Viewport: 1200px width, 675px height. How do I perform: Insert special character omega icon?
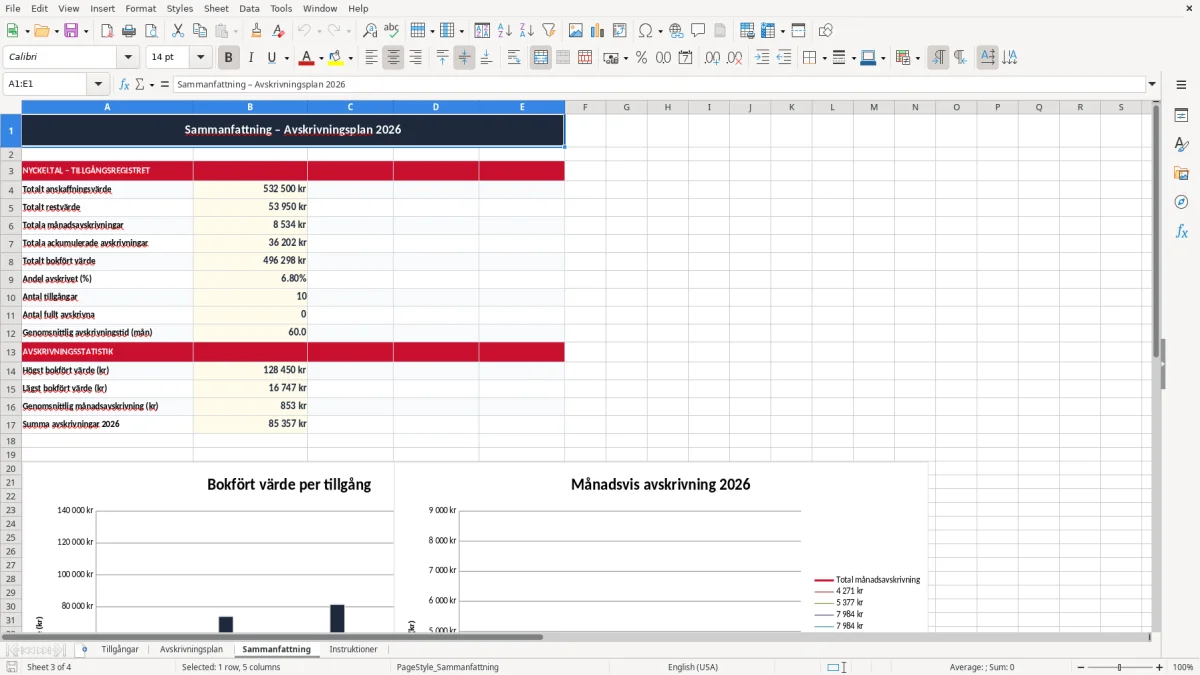point(645,31)
